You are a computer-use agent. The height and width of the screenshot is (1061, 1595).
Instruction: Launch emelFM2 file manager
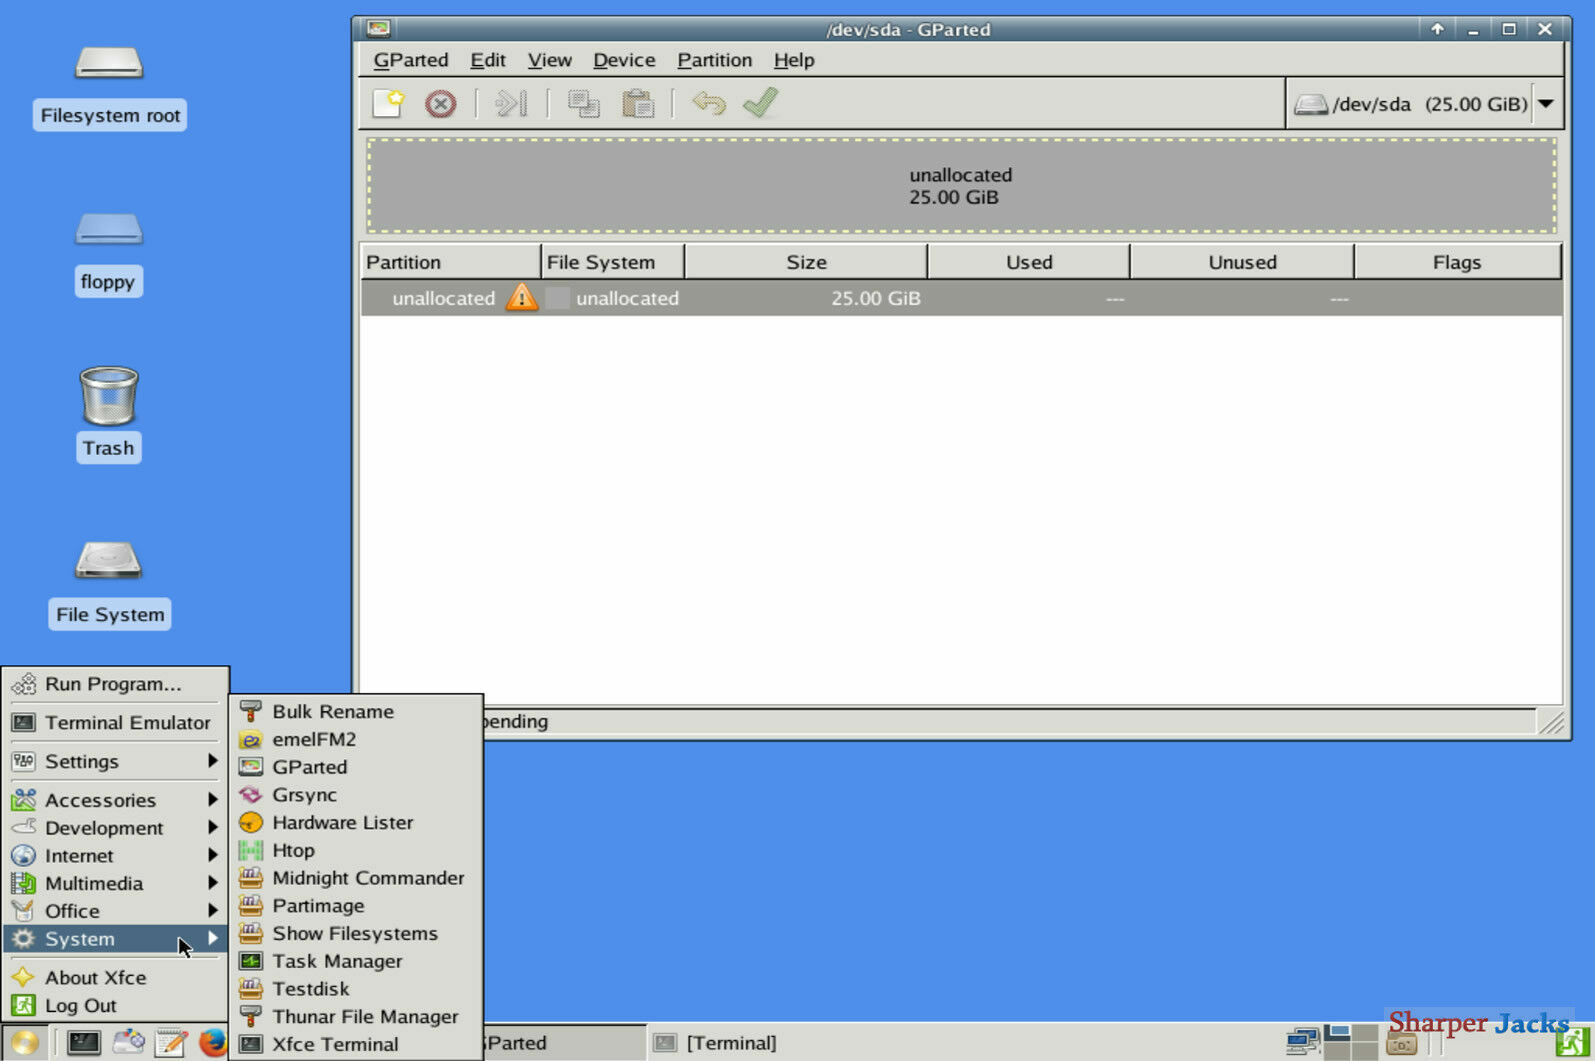356,740
